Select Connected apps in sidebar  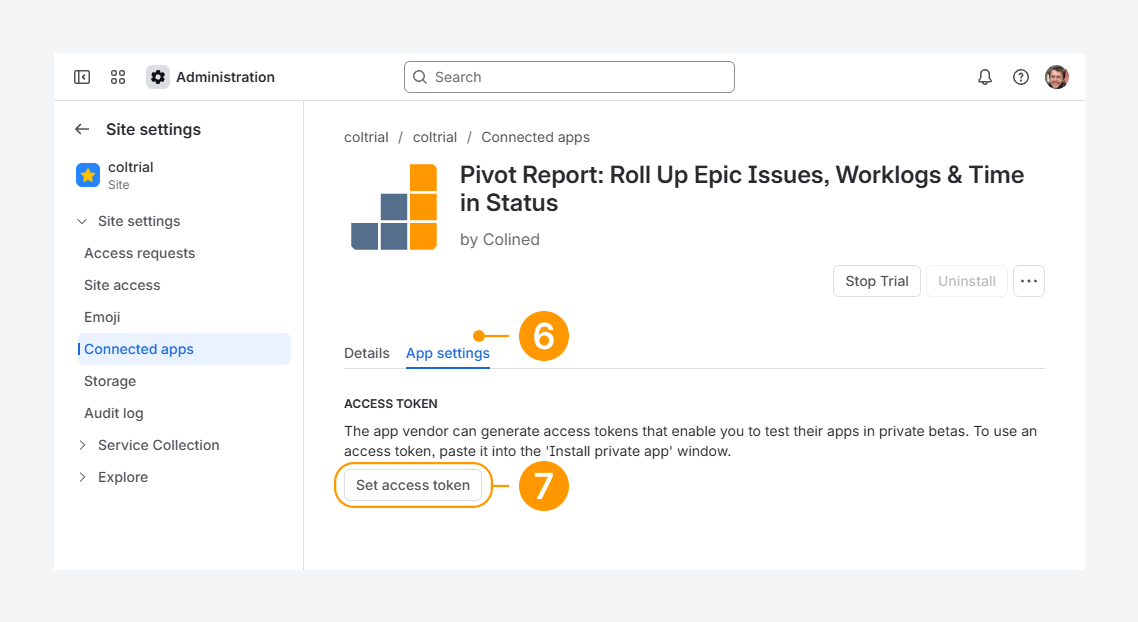(184, 349)
